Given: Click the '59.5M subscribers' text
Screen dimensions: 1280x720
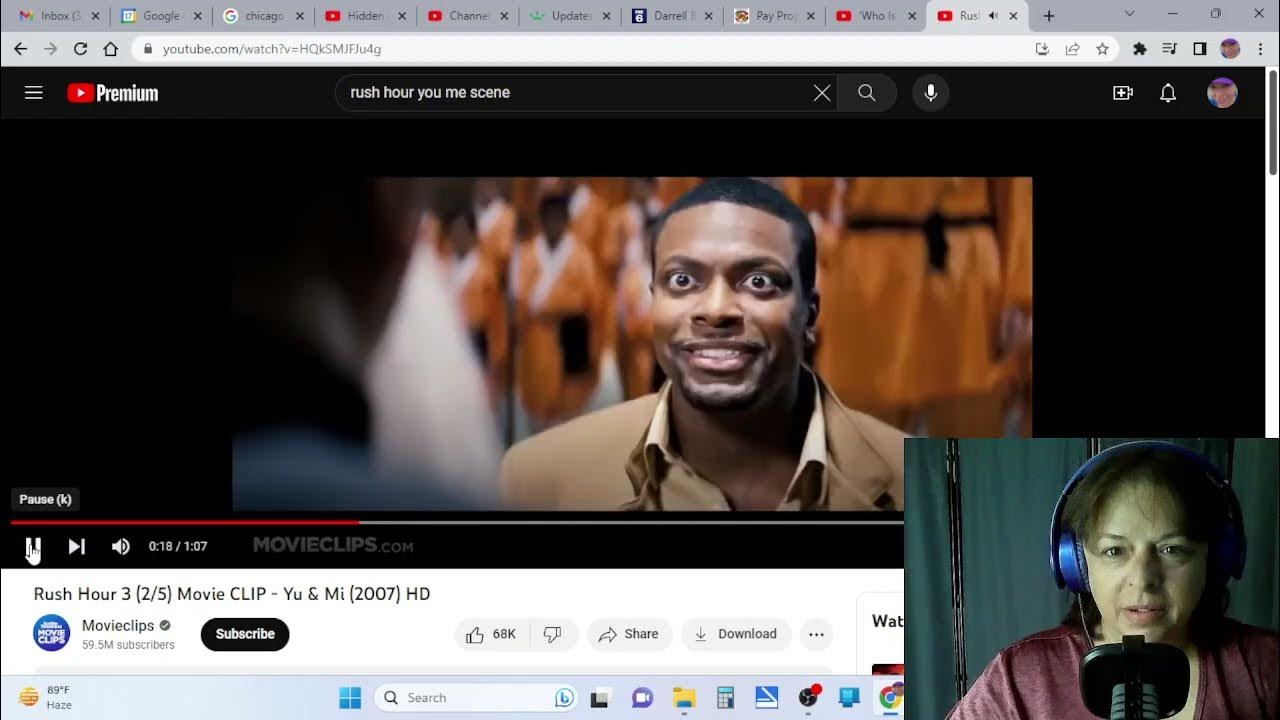Looking at the screenshot, I should pos(128,645).
